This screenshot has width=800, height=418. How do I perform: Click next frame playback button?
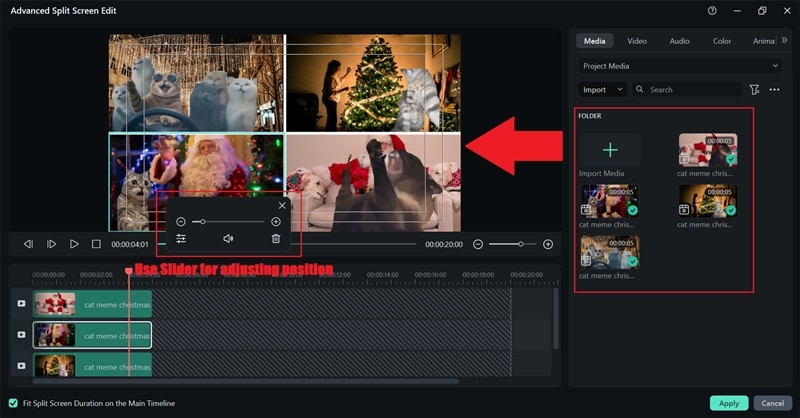click(x=52, y=244)
